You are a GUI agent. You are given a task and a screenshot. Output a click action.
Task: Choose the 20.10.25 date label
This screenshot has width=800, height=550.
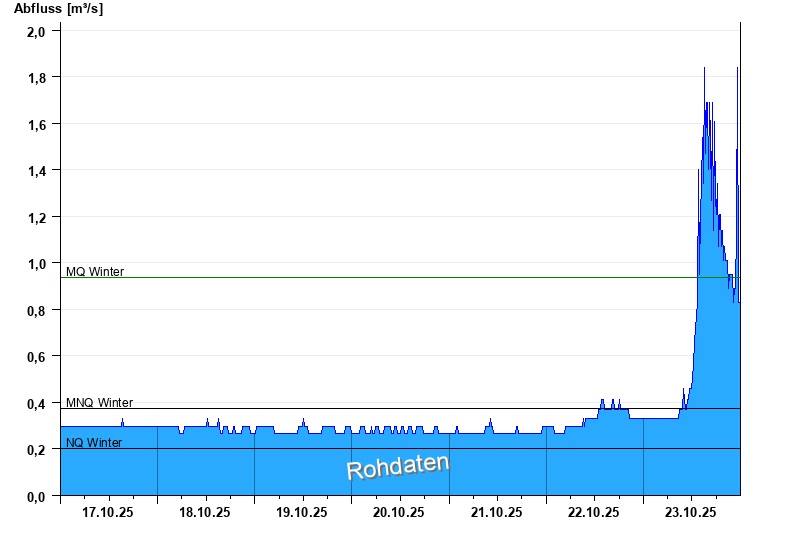(399, 512)
